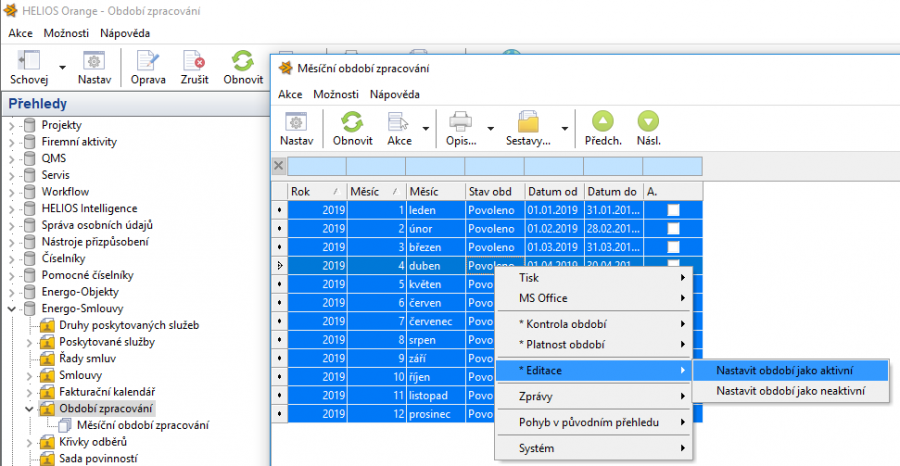The height and width of the screenshot is (466, 900).
Task: Choose Nastavit období jako aktivní
Action: (x=791, y=371)
